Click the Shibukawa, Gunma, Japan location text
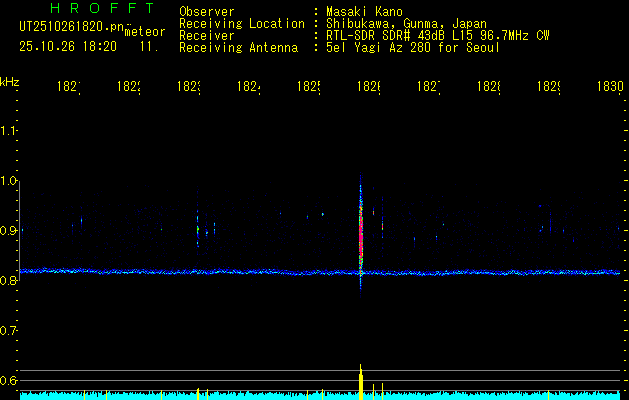Image resolution: width=629 pixels, height=400 pixels. click(406, 23)
